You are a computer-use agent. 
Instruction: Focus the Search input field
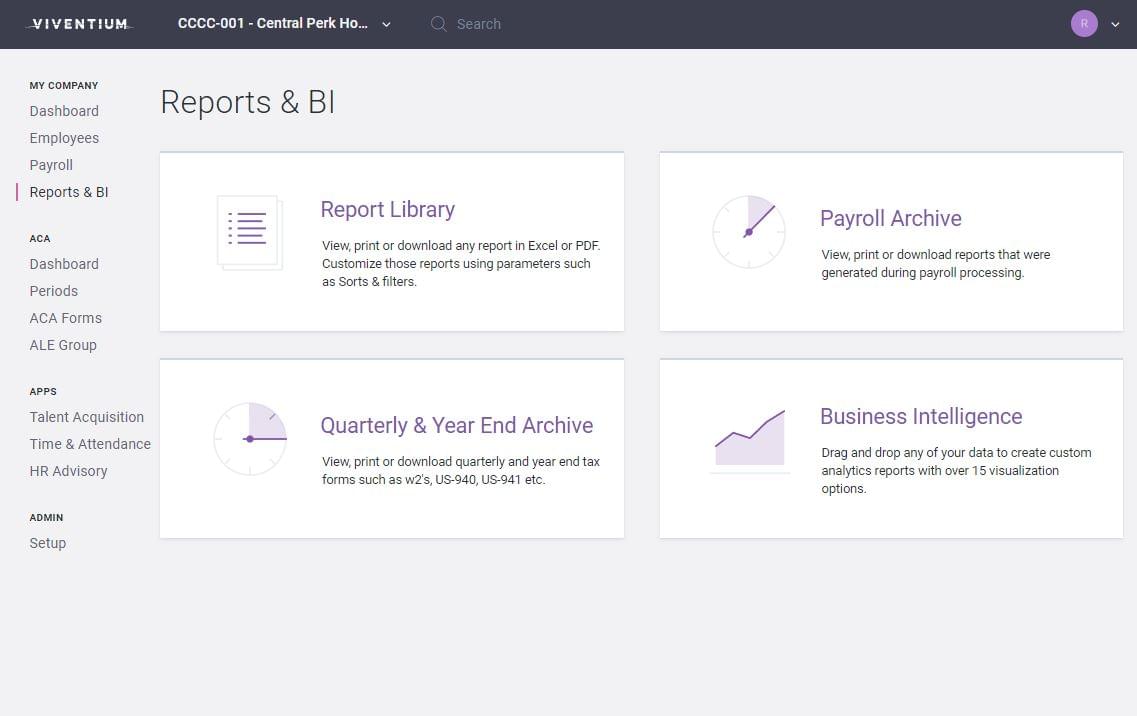pyautogui.click(x=479, y=24)
